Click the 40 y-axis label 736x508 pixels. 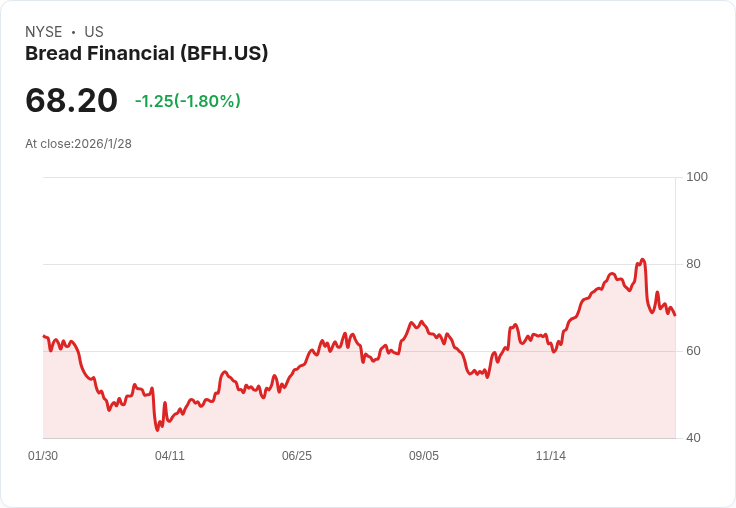point(693,438)
